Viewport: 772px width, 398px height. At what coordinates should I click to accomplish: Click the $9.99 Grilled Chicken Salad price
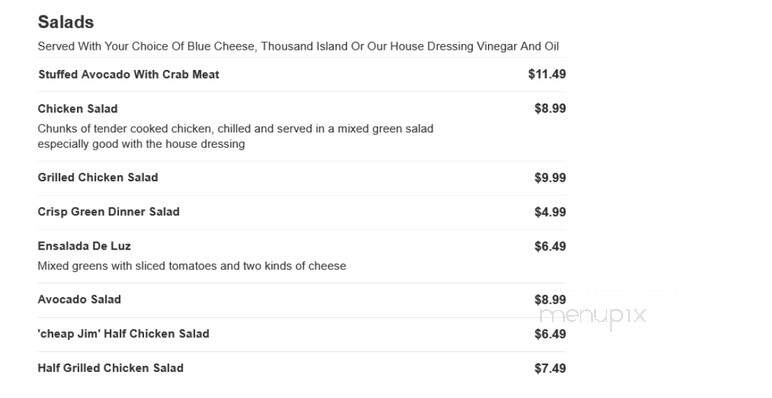point(550,178)
